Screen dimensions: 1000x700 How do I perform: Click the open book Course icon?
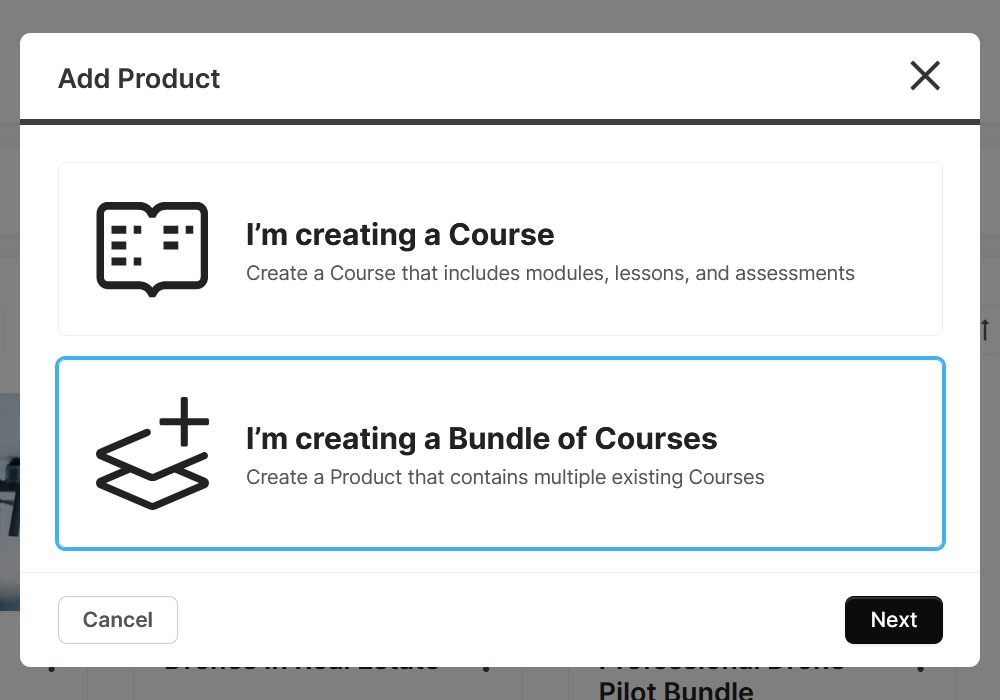tap(152, 248)
